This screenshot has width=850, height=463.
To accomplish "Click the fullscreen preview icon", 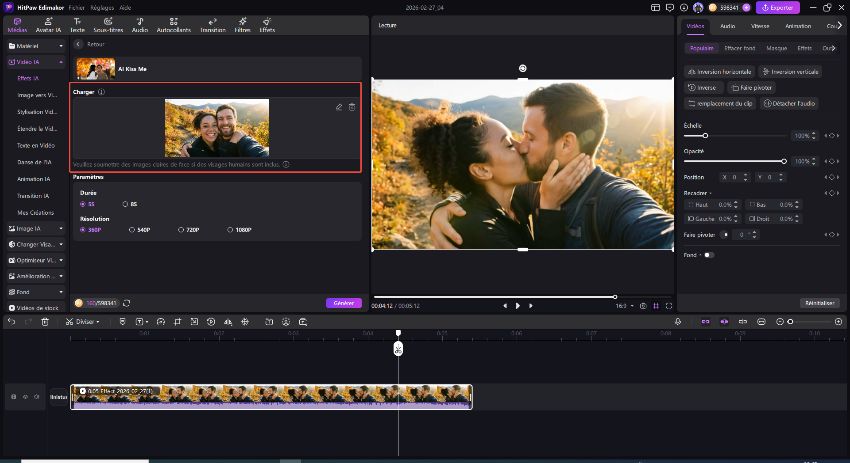I will click(669, 306).
